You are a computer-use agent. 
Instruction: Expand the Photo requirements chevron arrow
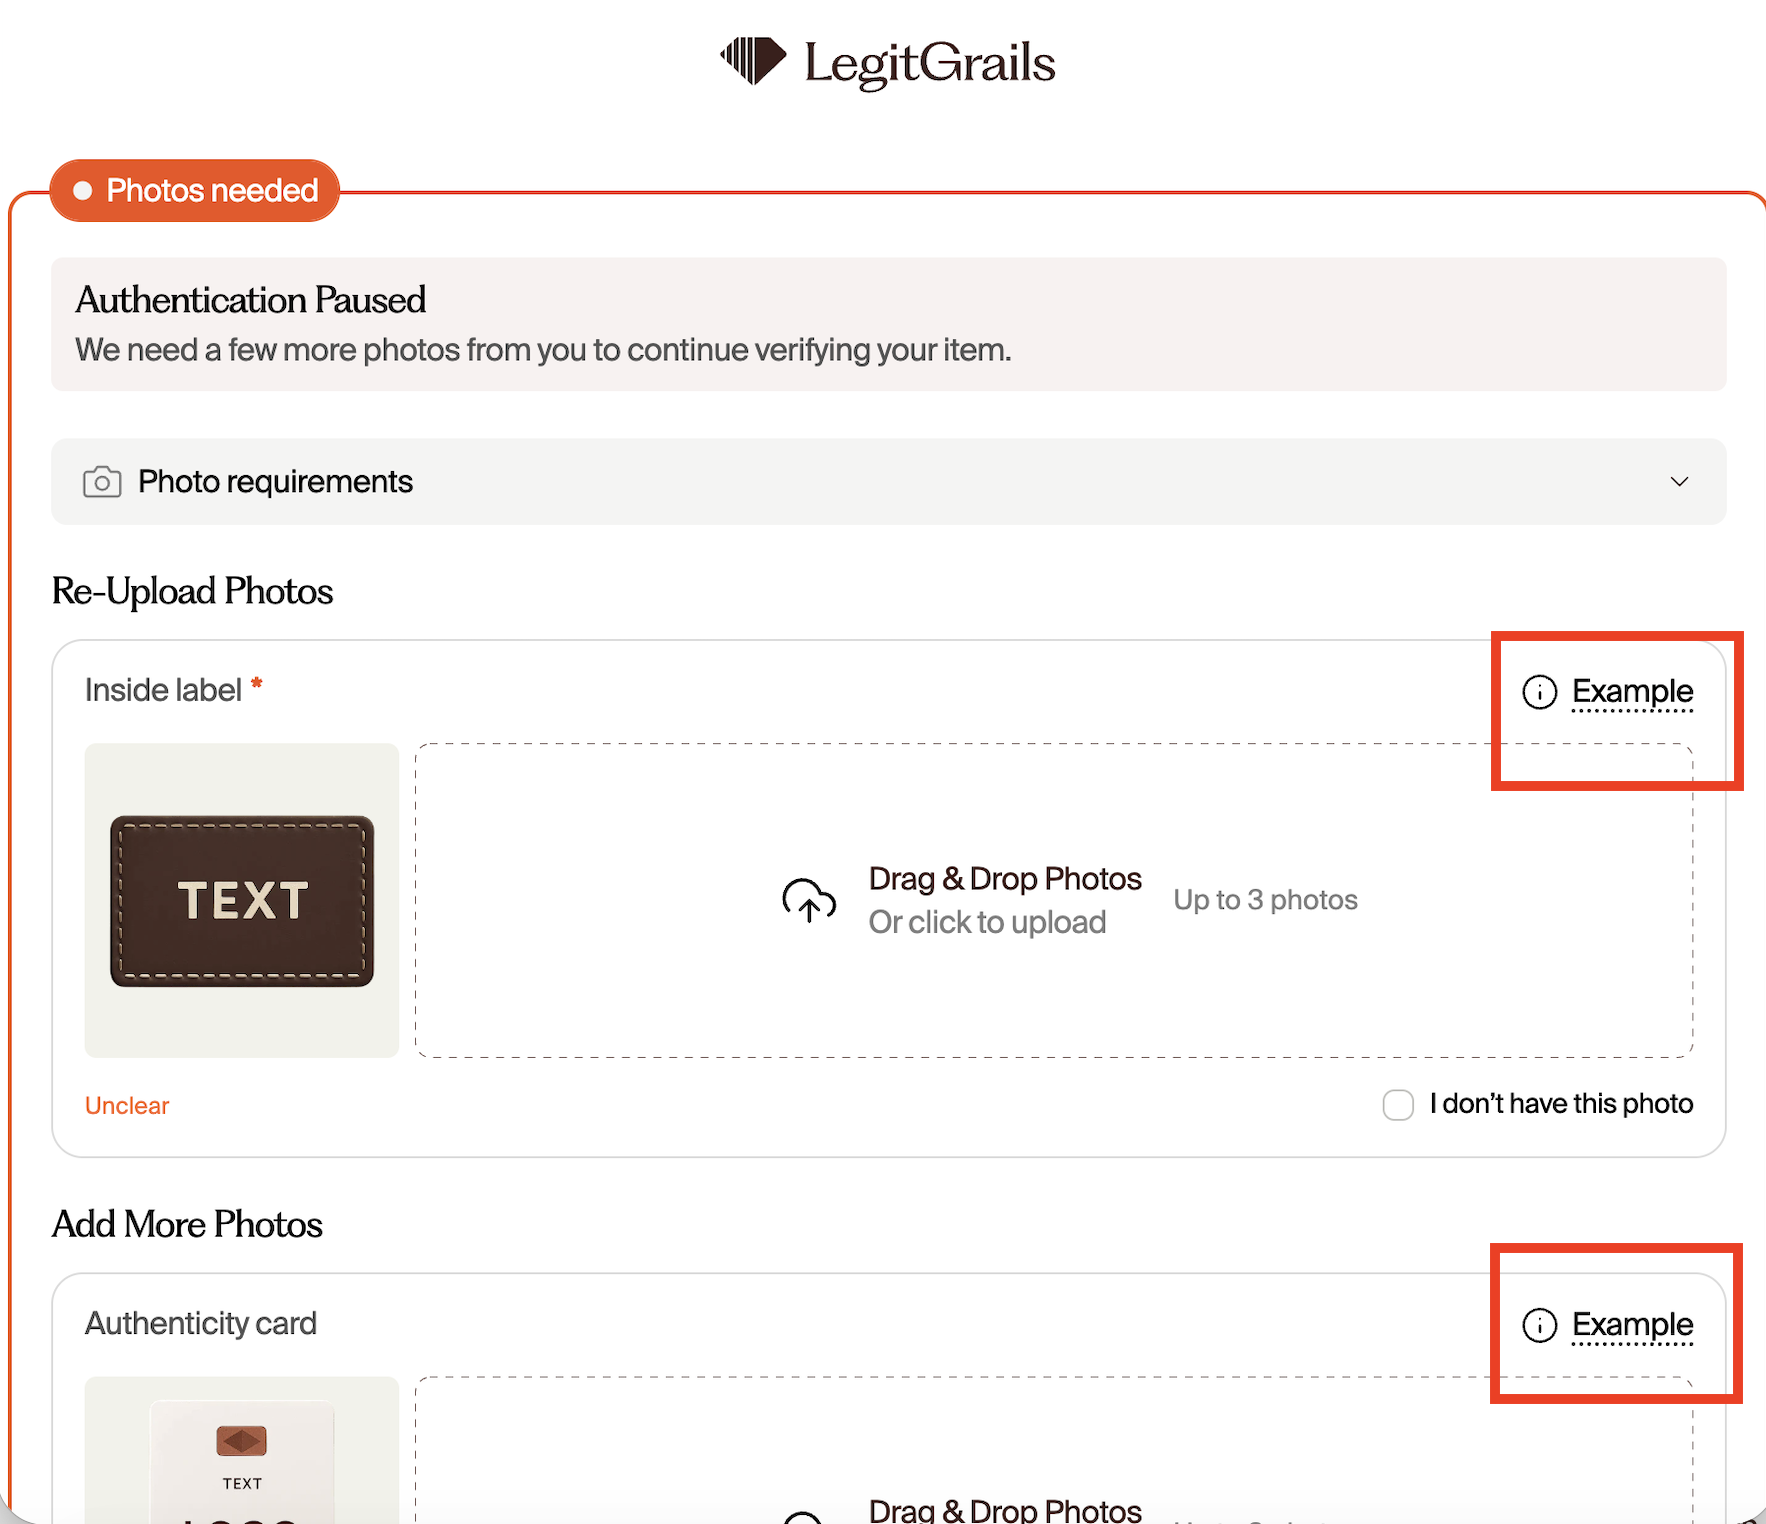1680,482
